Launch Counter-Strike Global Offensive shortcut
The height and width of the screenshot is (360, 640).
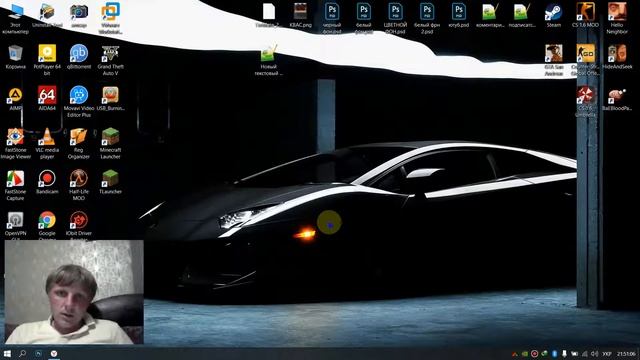coord(585,60)
